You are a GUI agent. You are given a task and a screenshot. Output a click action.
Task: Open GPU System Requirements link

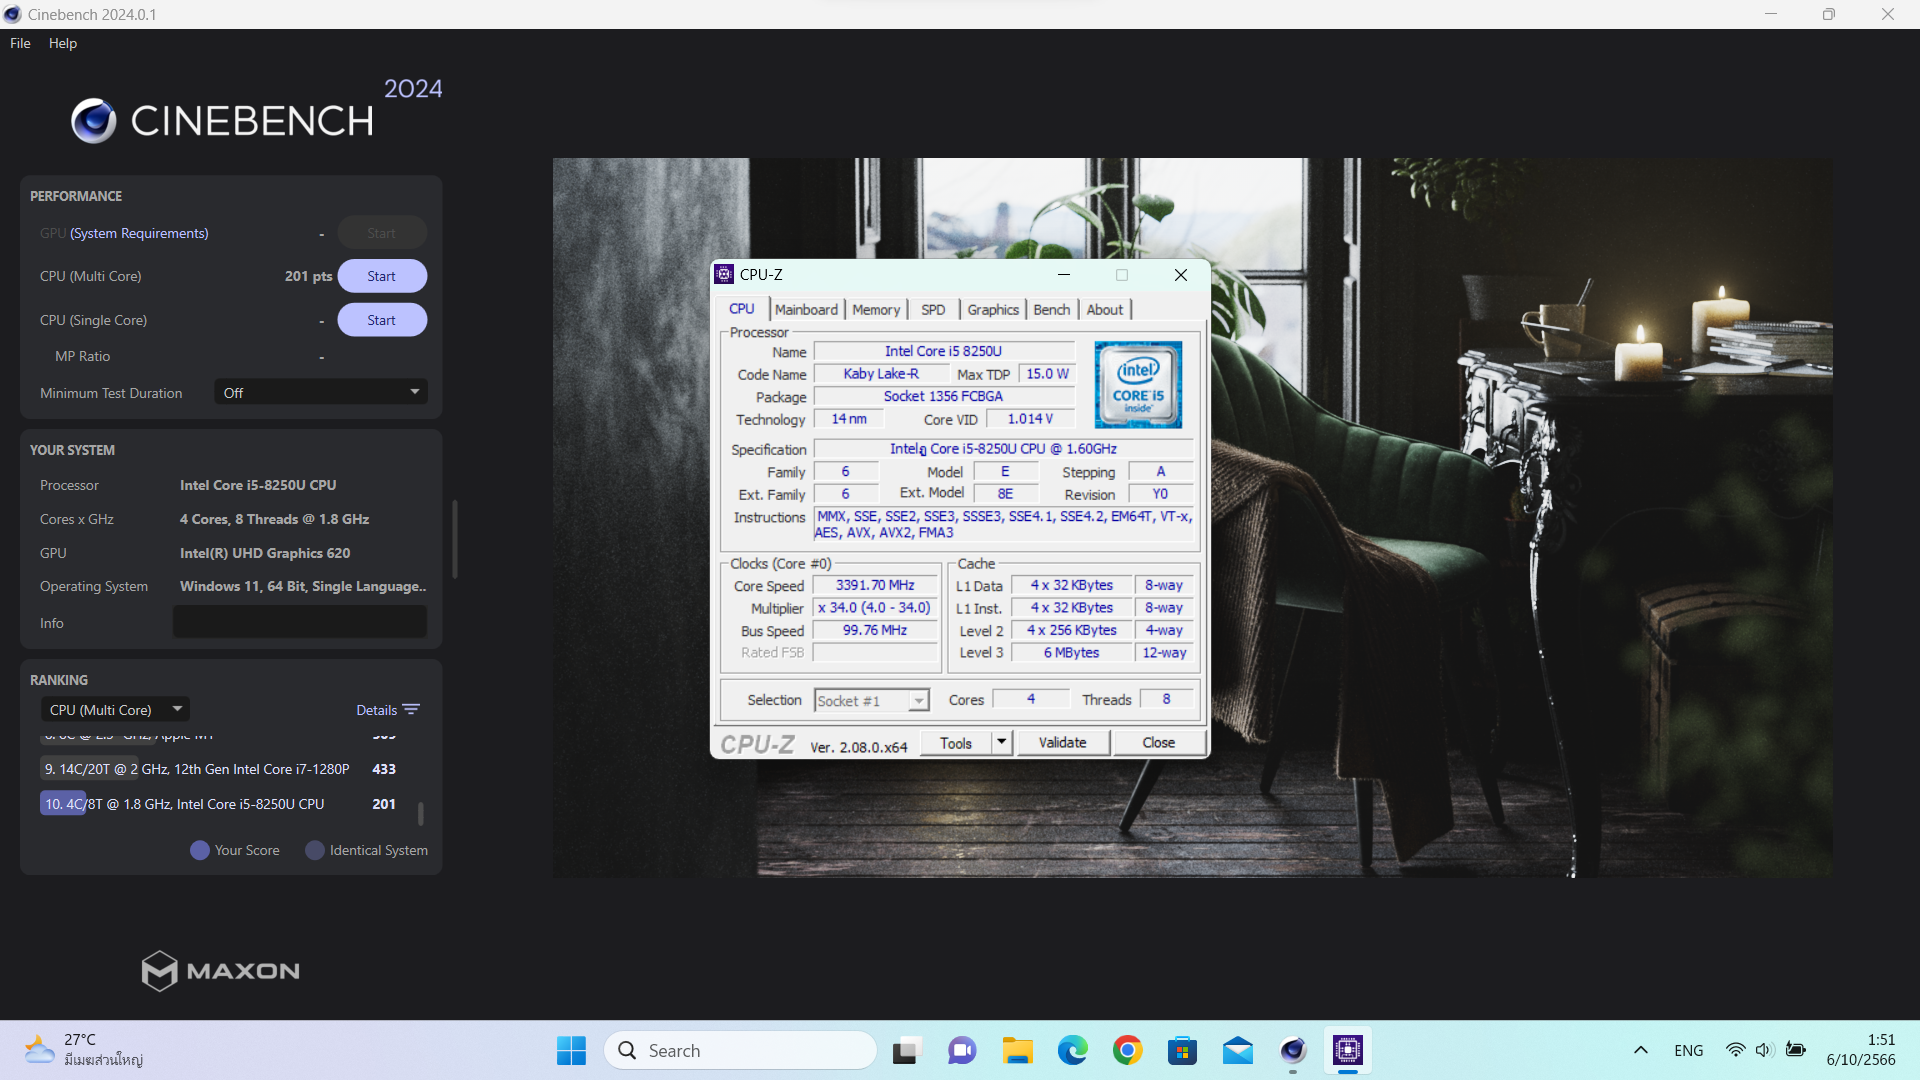click(x=139, y=233)
